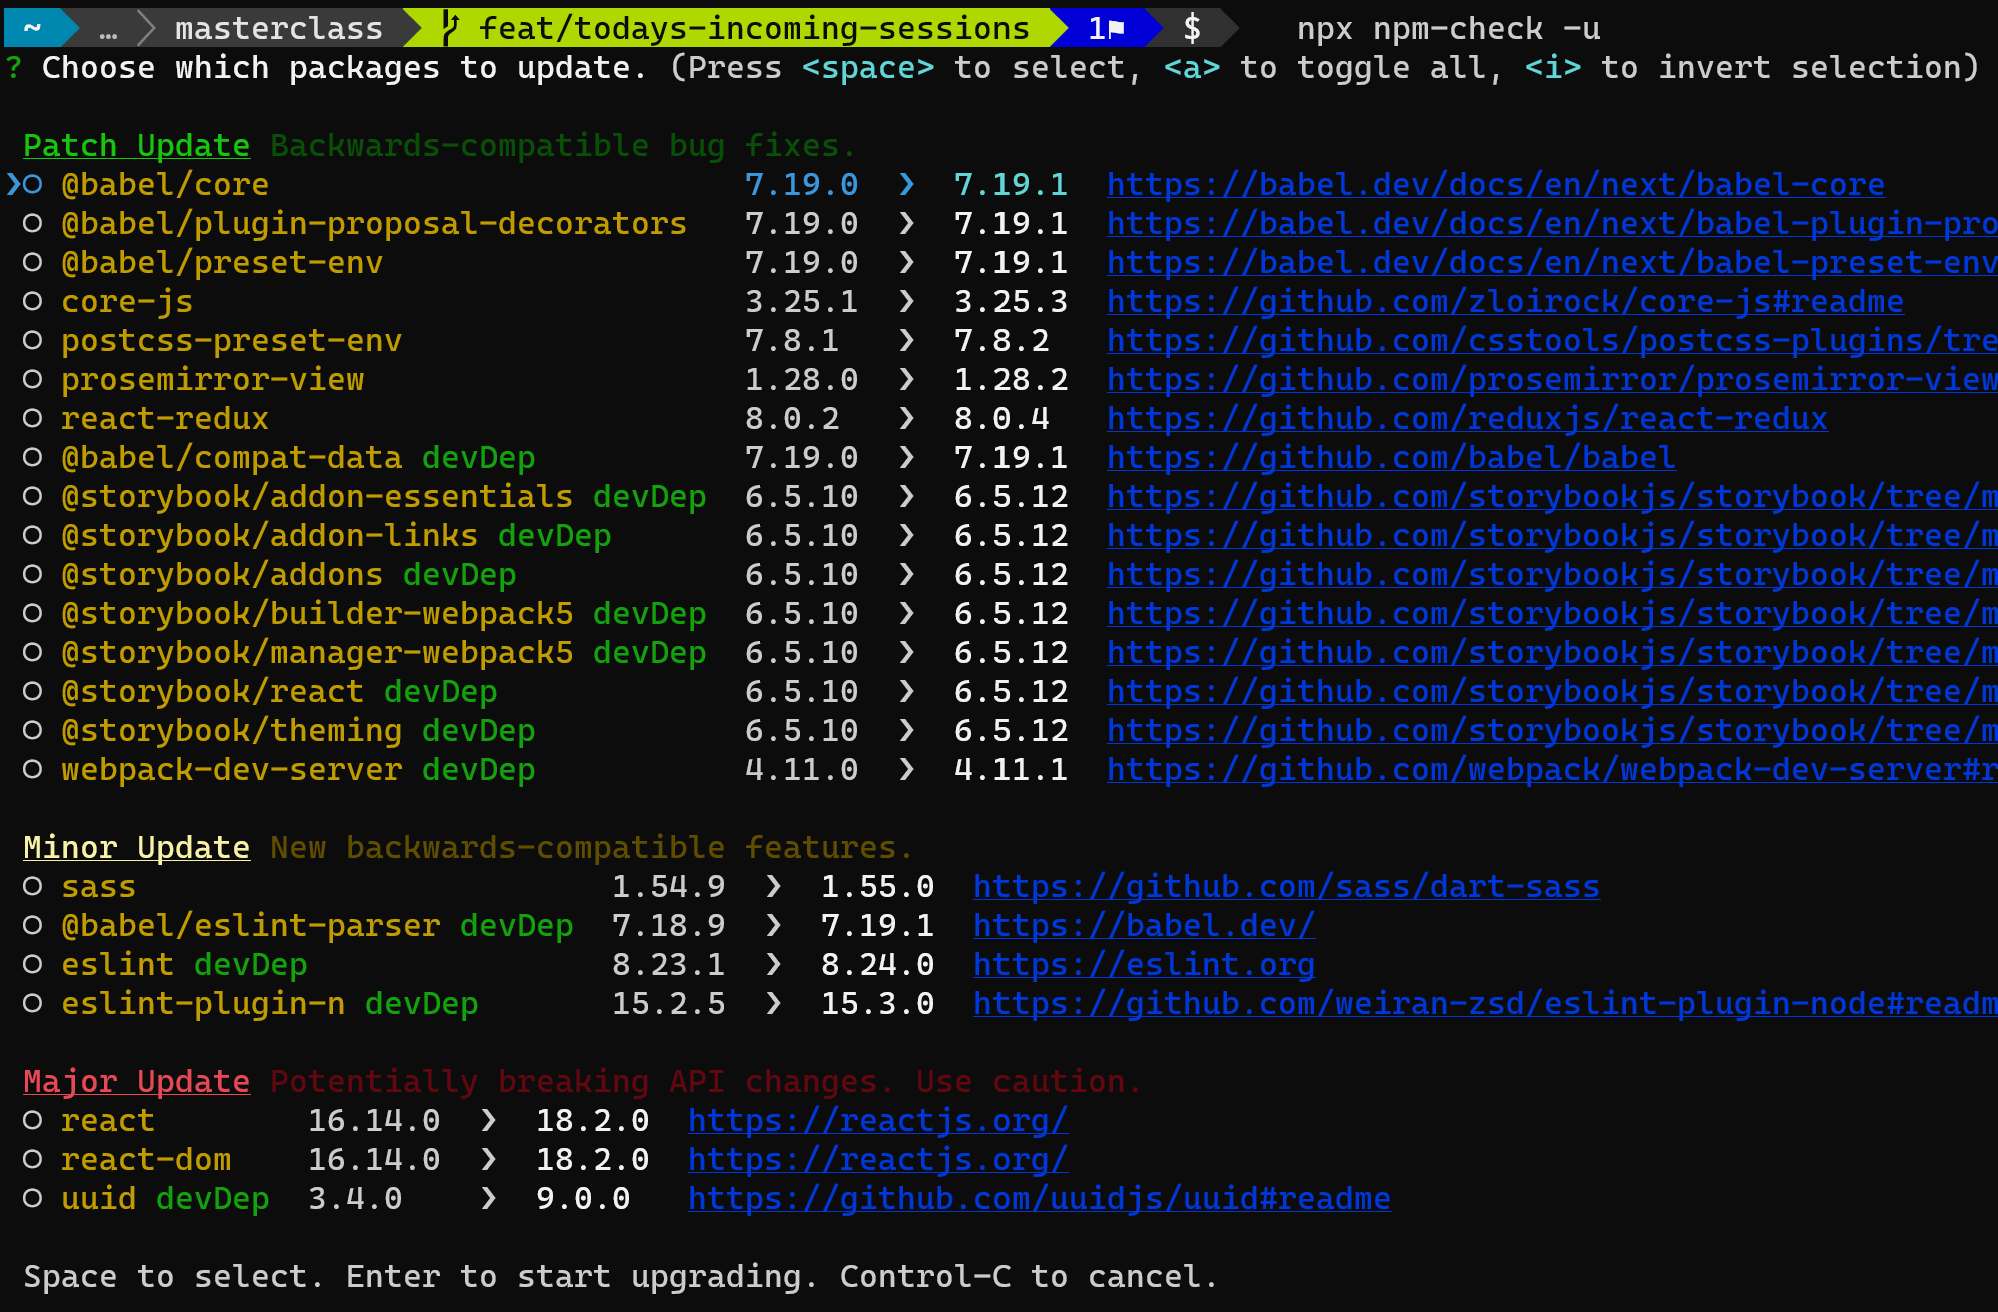Open the github.com/babel/babel link
The width and height of the screenshot is (1998, 1312).
tap(1391, 458)
